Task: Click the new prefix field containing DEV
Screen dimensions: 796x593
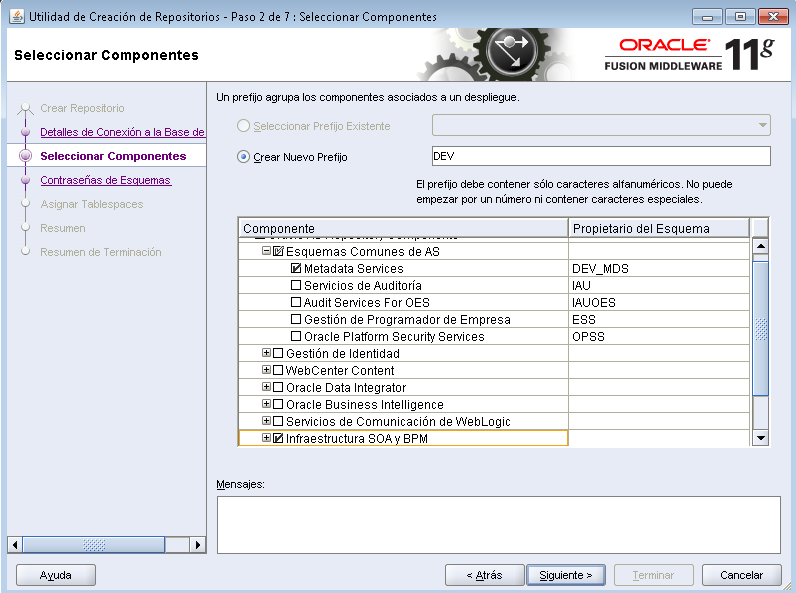Action: [x=601, y=156]
